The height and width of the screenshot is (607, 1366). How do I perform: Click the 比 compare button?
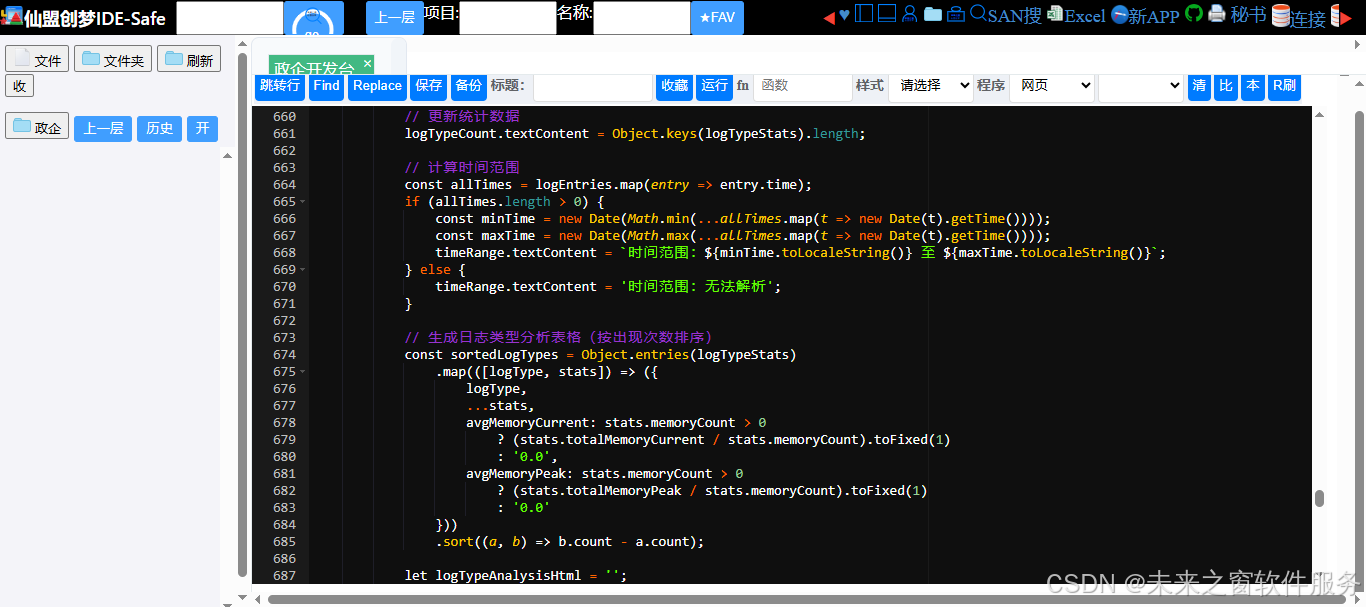tap(1226, 86)
